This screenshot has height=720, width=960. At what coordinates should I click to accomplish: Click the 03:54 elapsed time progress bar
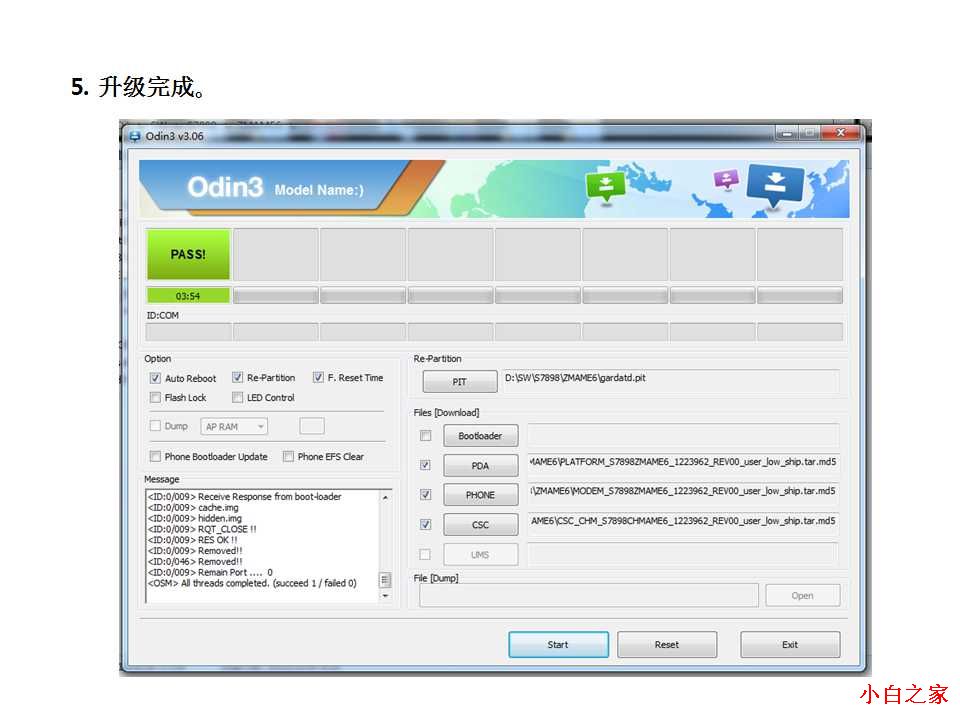coord(189,296)
